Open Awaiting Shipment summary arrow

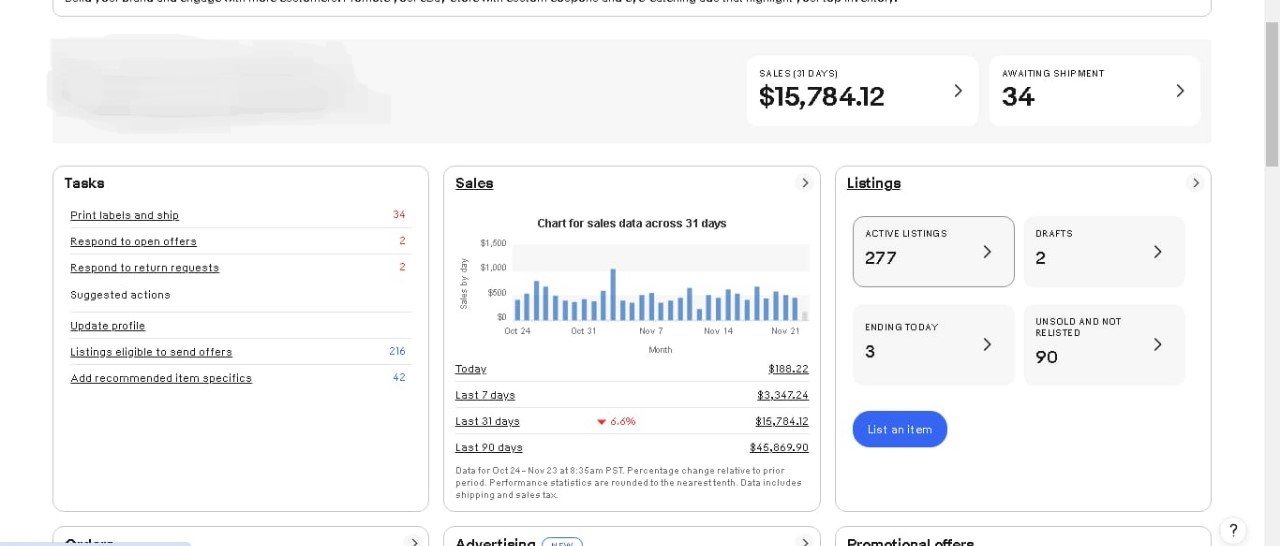pyautogui.click(x=1180, y=91)
